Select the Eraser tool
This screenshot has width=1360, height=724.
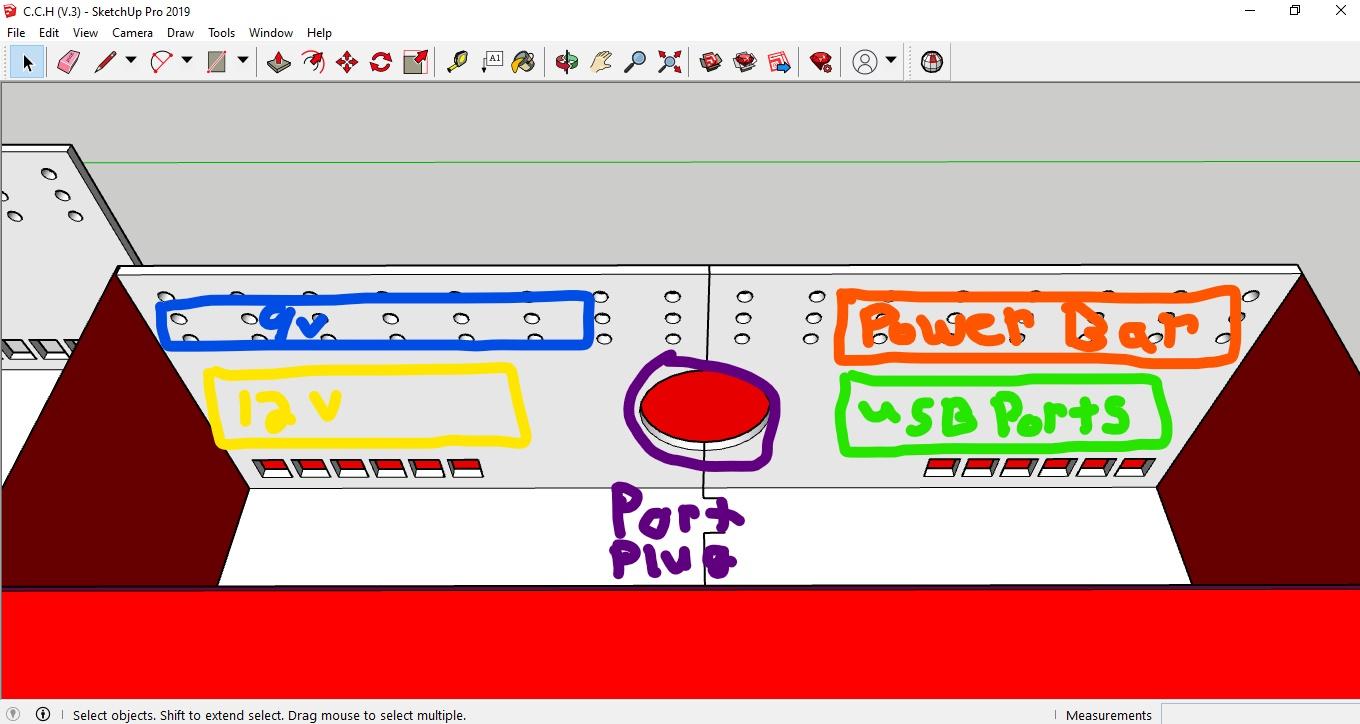pyautogui.click(x=67, y=62)
